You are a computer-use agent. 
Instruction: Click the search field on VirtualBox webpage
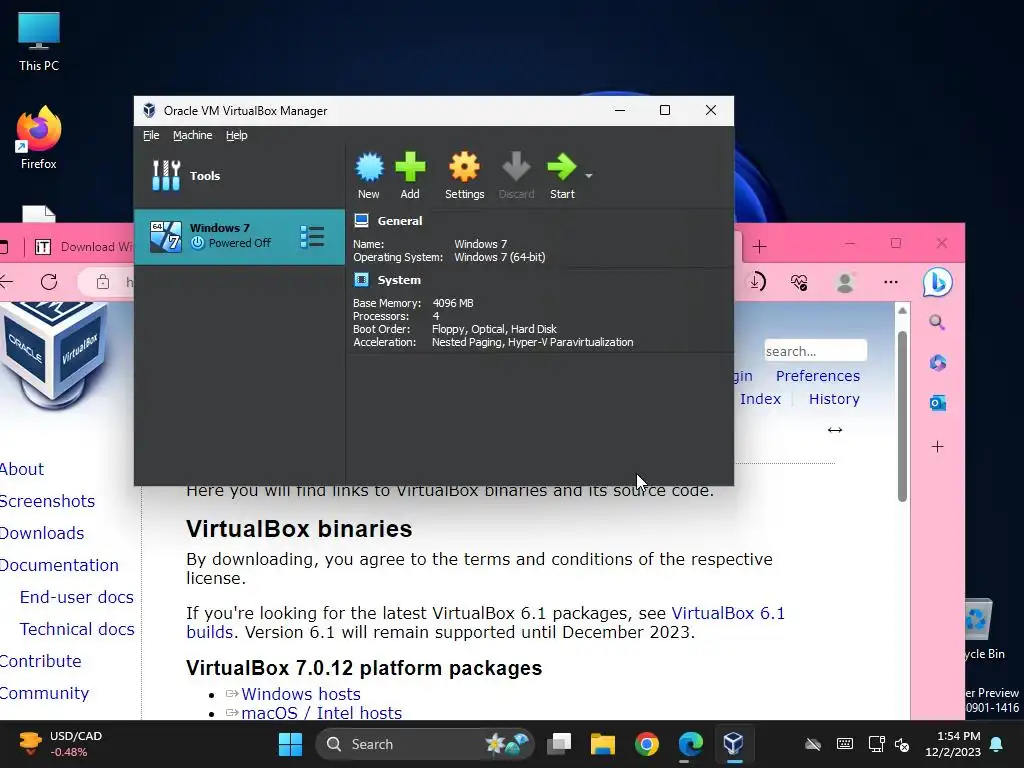[815, 351]
